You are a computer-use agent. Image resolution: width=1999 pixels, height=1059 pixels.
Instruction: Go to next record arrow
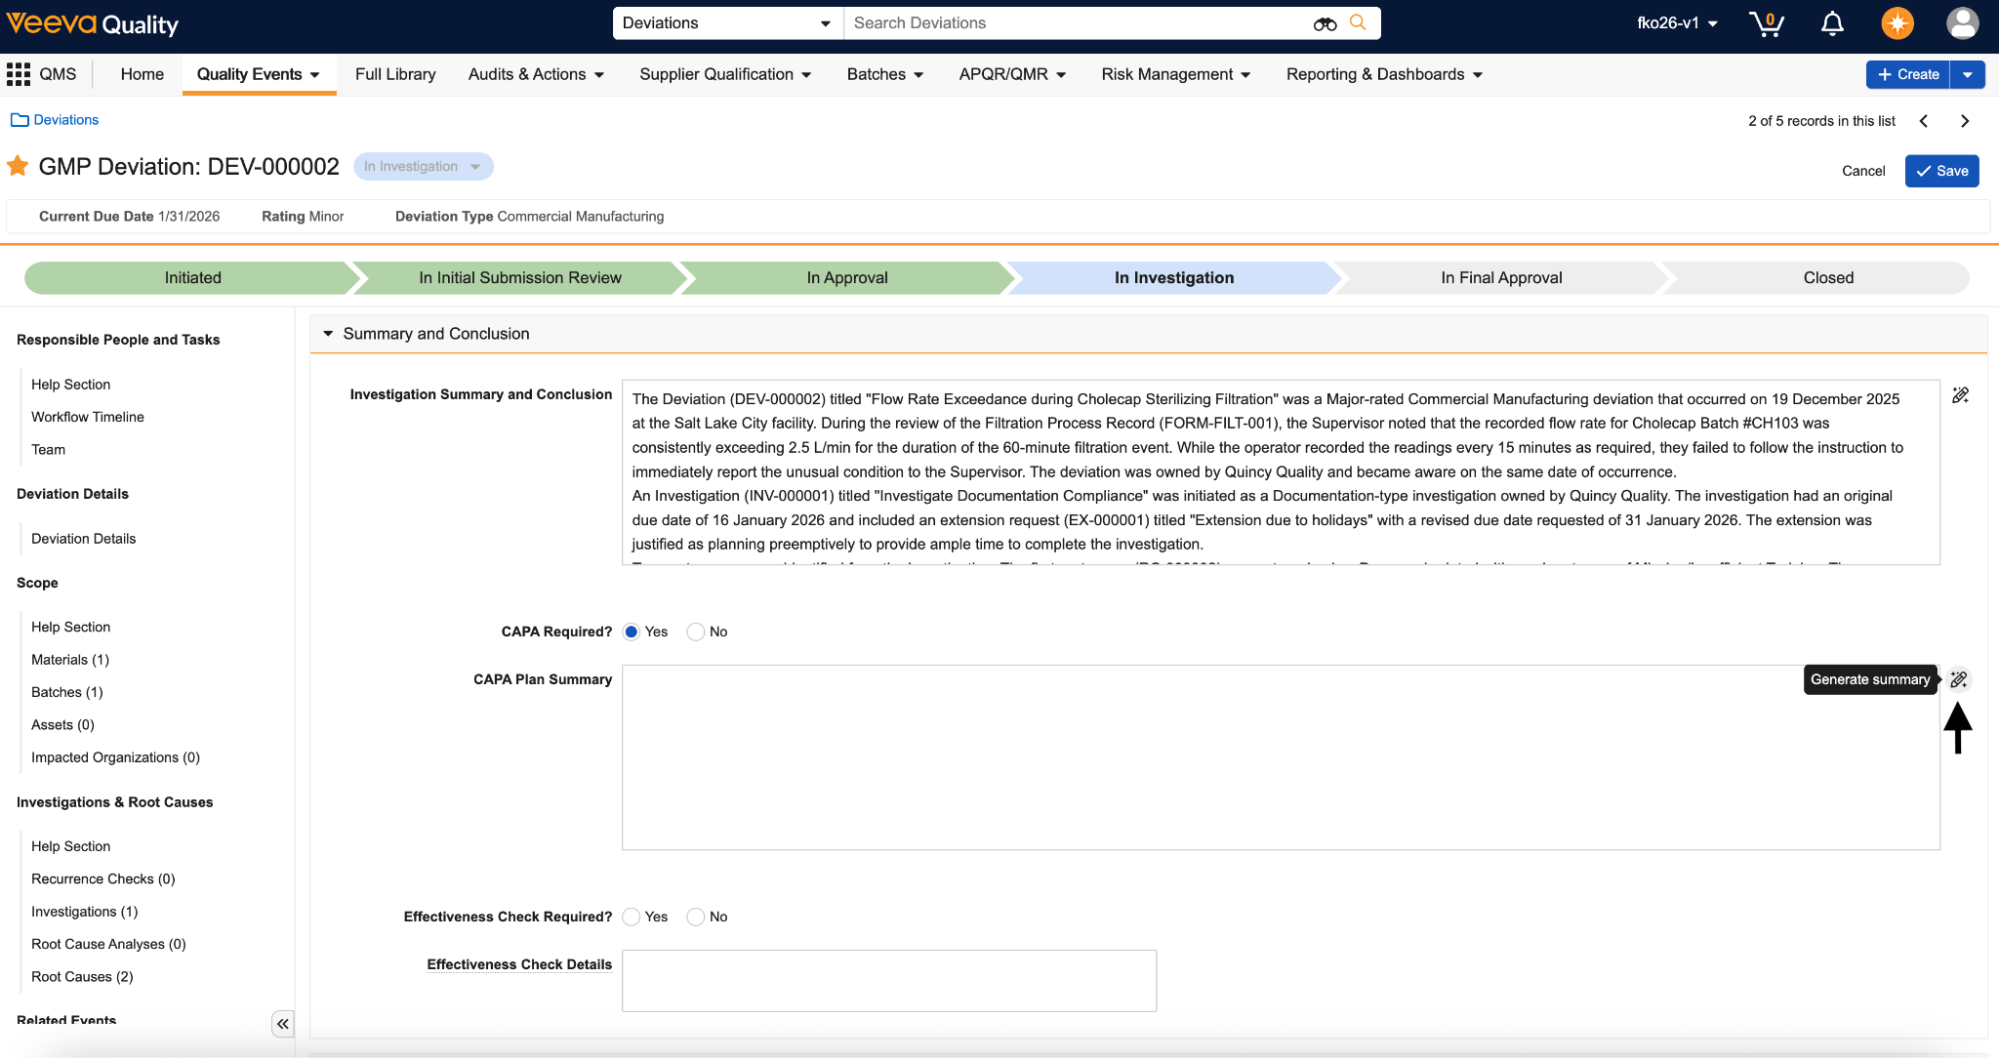tap(1964, 121)
